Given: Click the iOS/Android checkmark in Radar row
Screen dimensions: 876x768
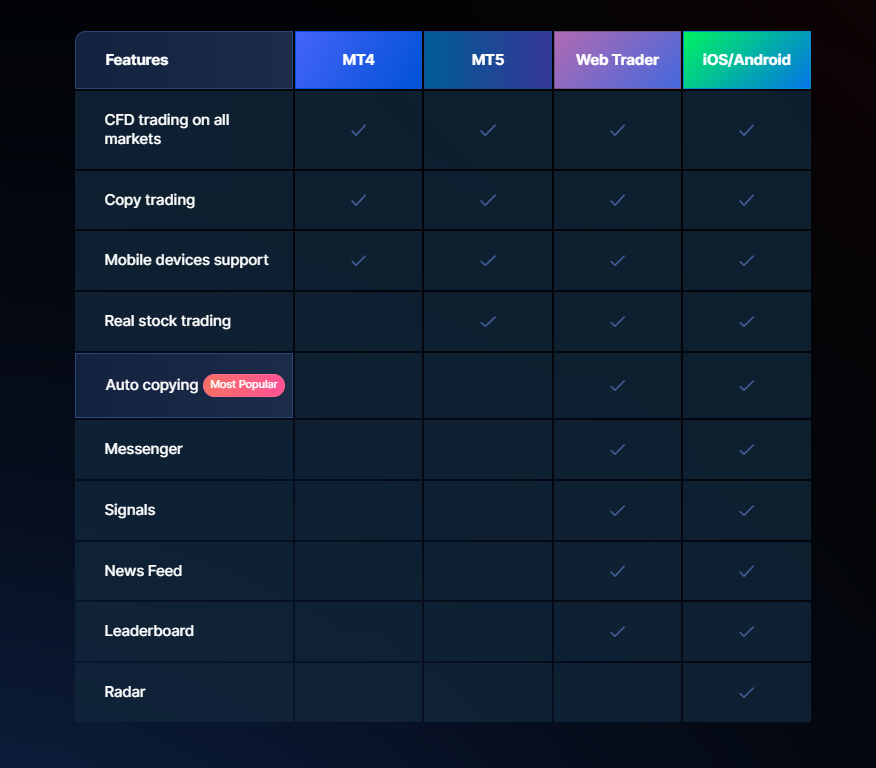Looking at the screenshot, I should [x=746, y=692].
